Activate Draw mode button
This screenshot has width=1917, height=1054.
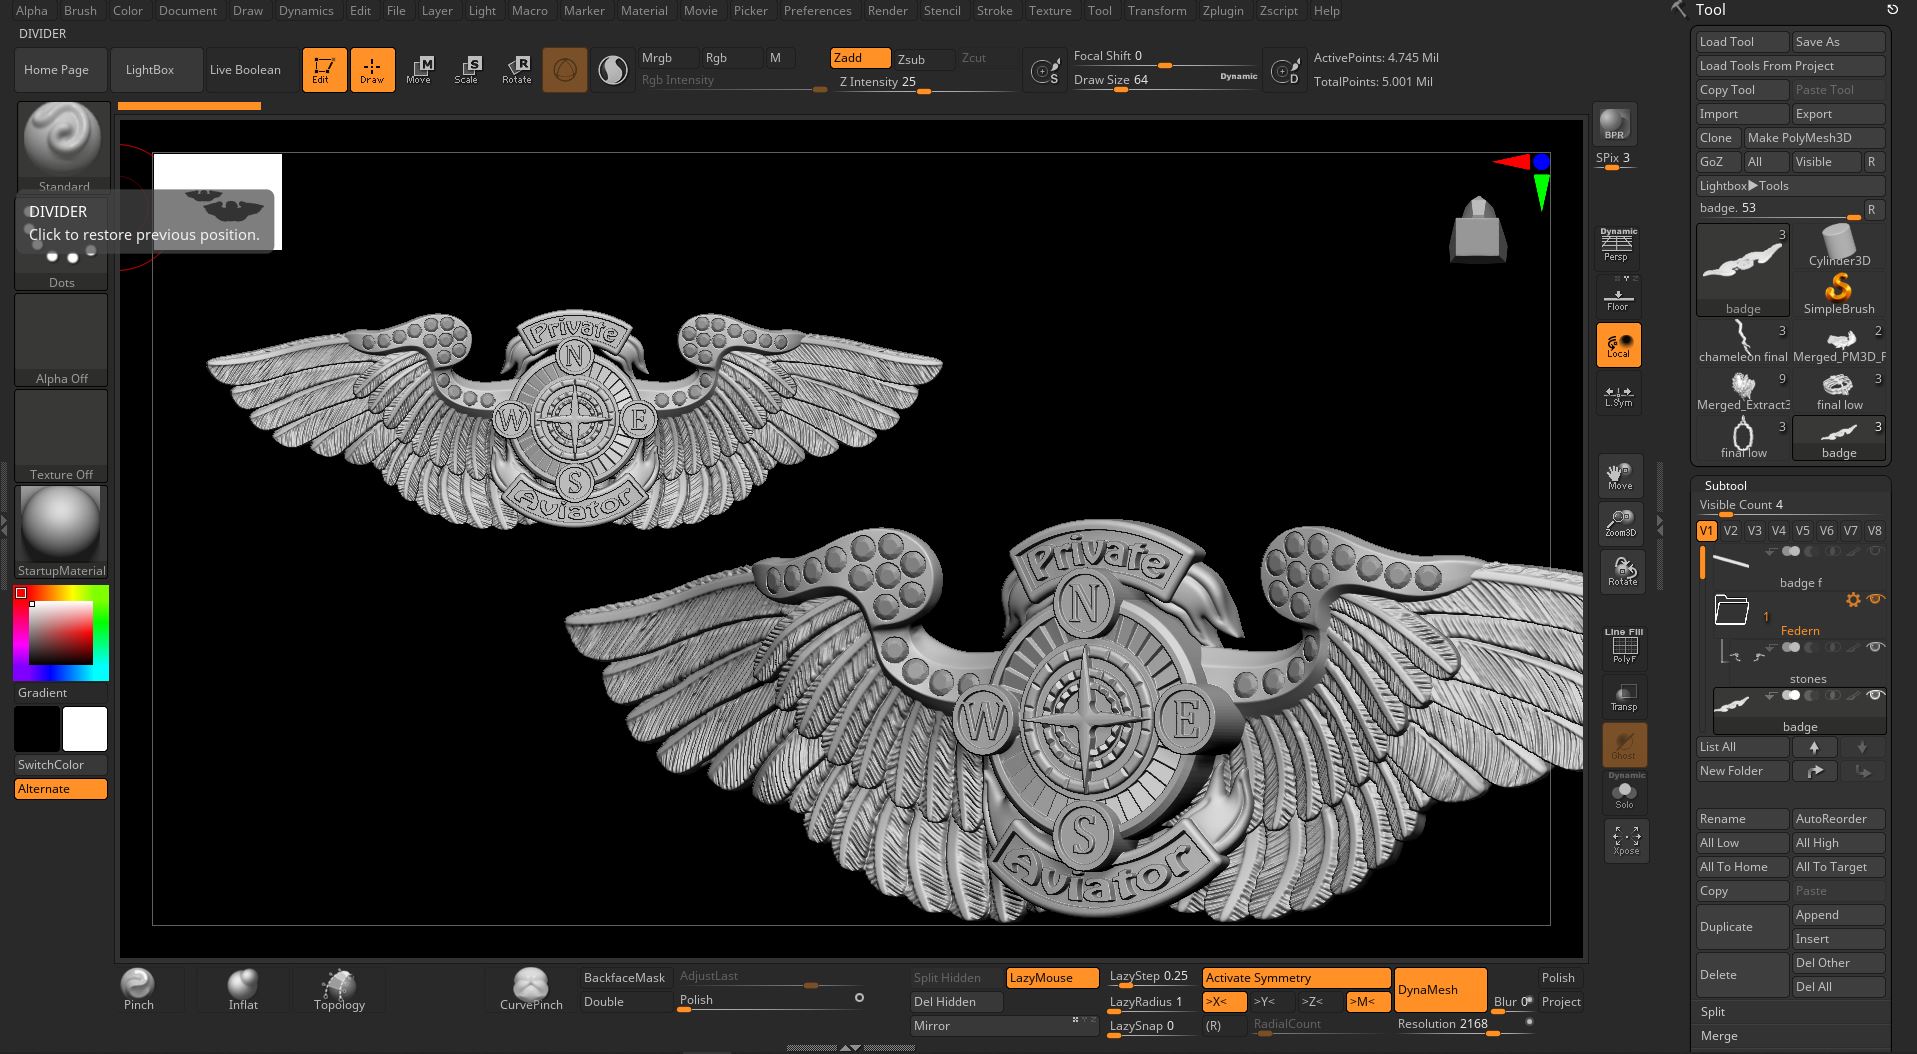pos(372,70)
